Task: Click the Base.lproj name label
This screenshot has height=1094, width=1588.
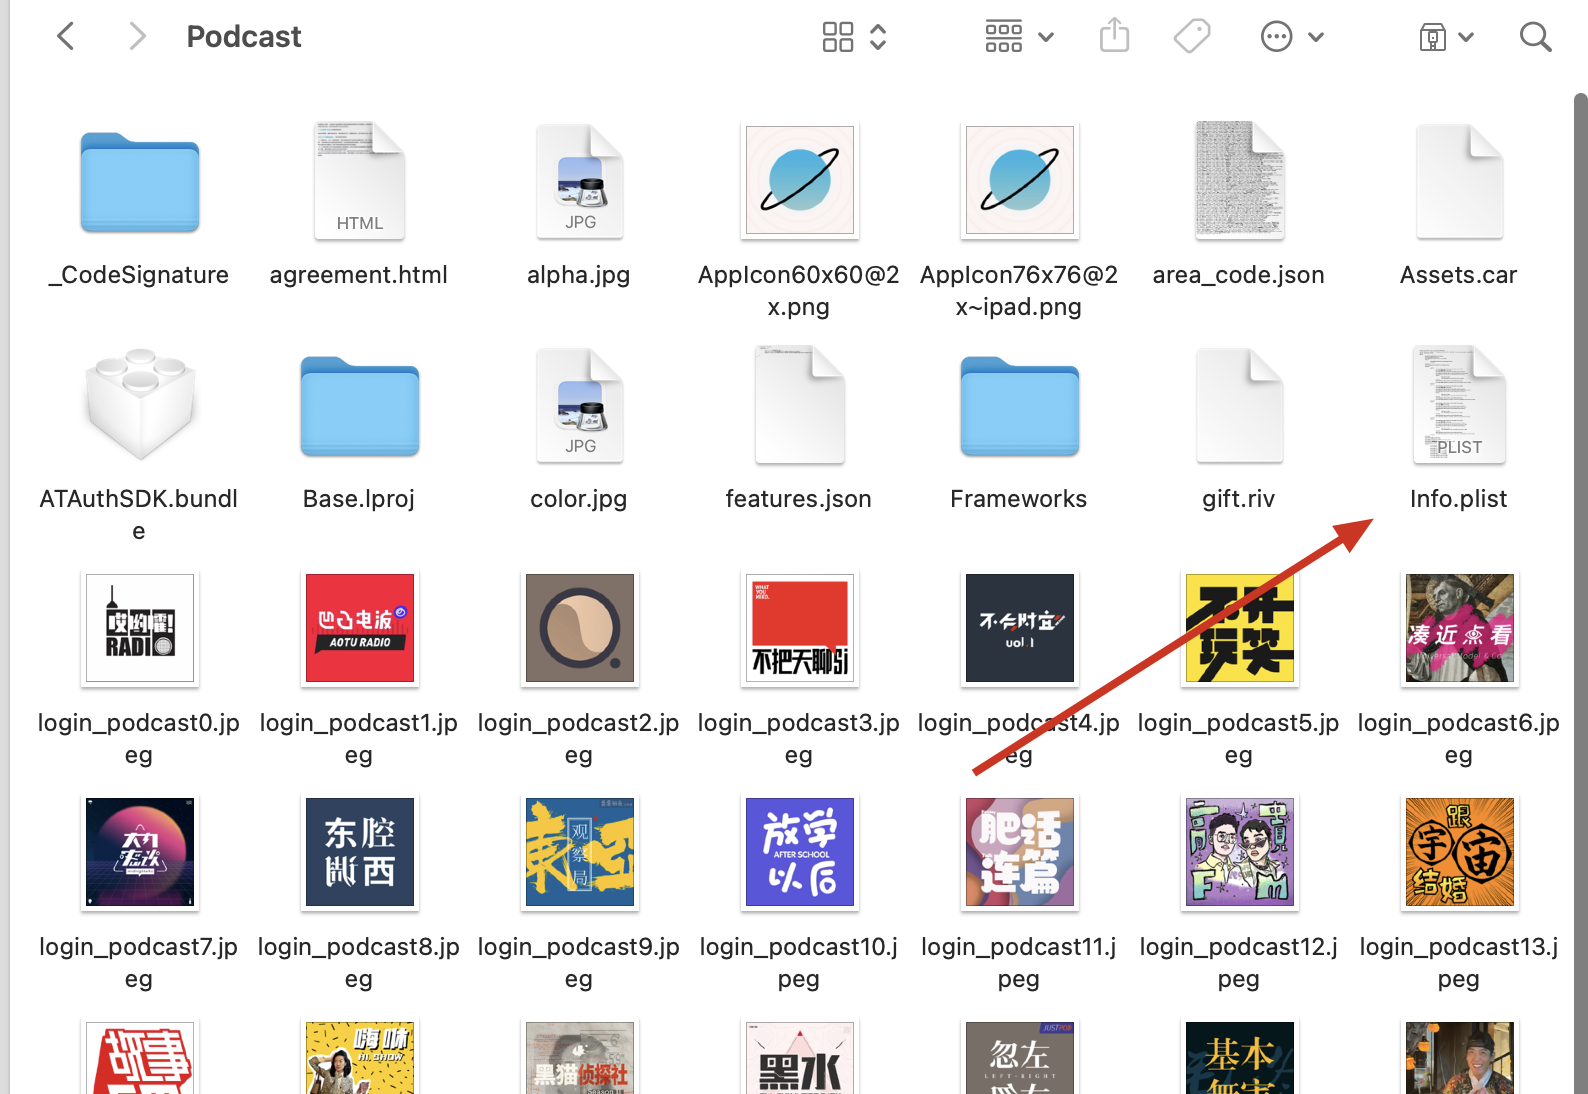Action: tap(359, 499)
